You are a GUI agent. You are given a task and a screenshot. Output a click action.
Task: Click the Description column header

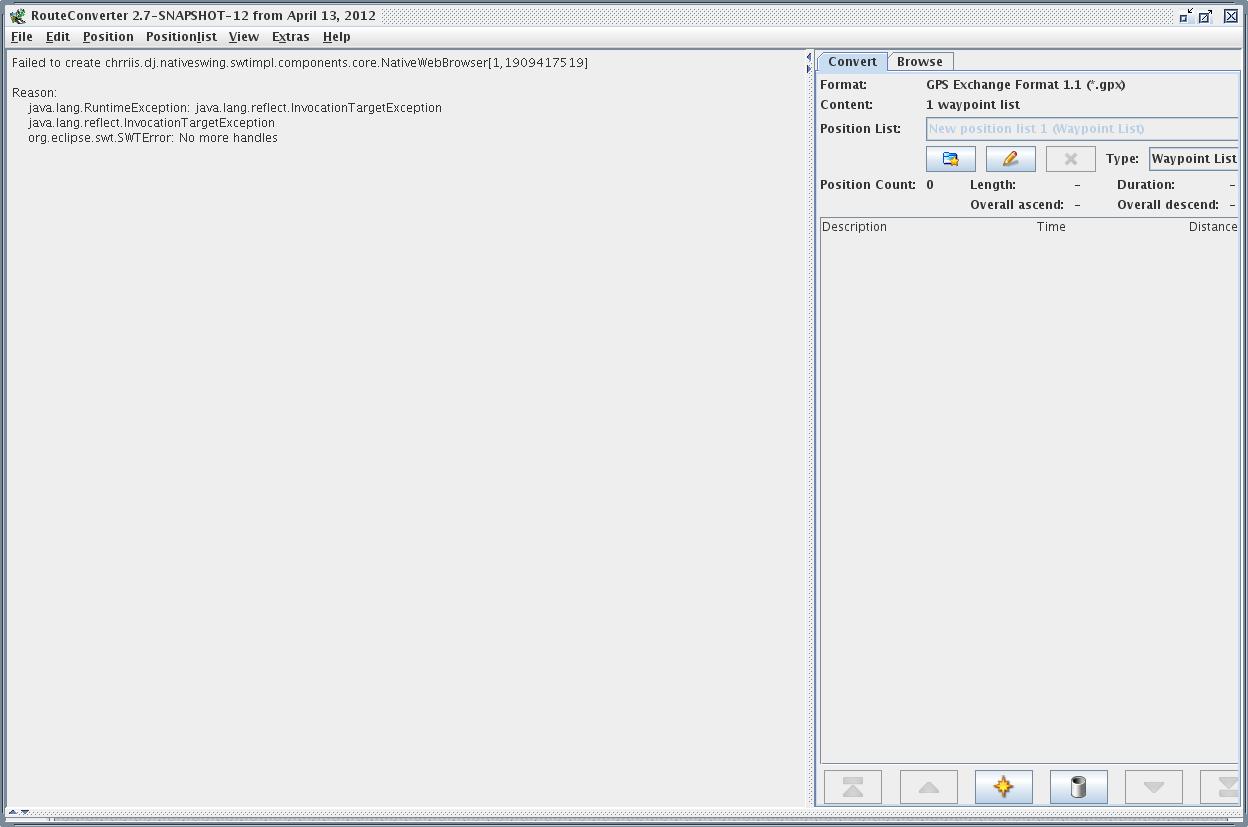(854, 227)
